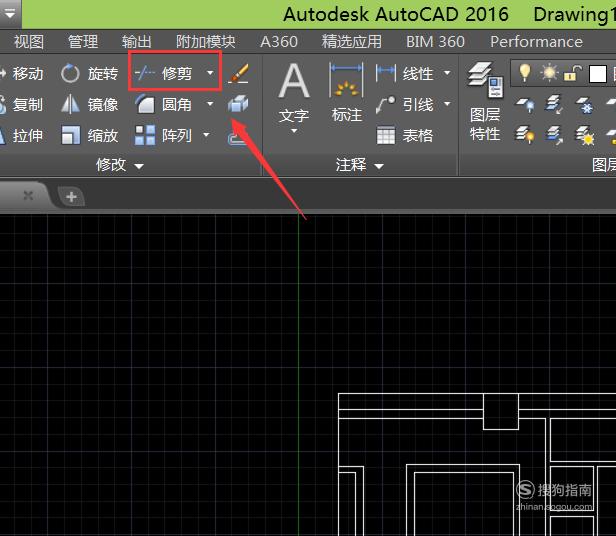The image size is (616, 536).
Task: Click the 阵列 (Array) tool
Action: coord(163,136)
